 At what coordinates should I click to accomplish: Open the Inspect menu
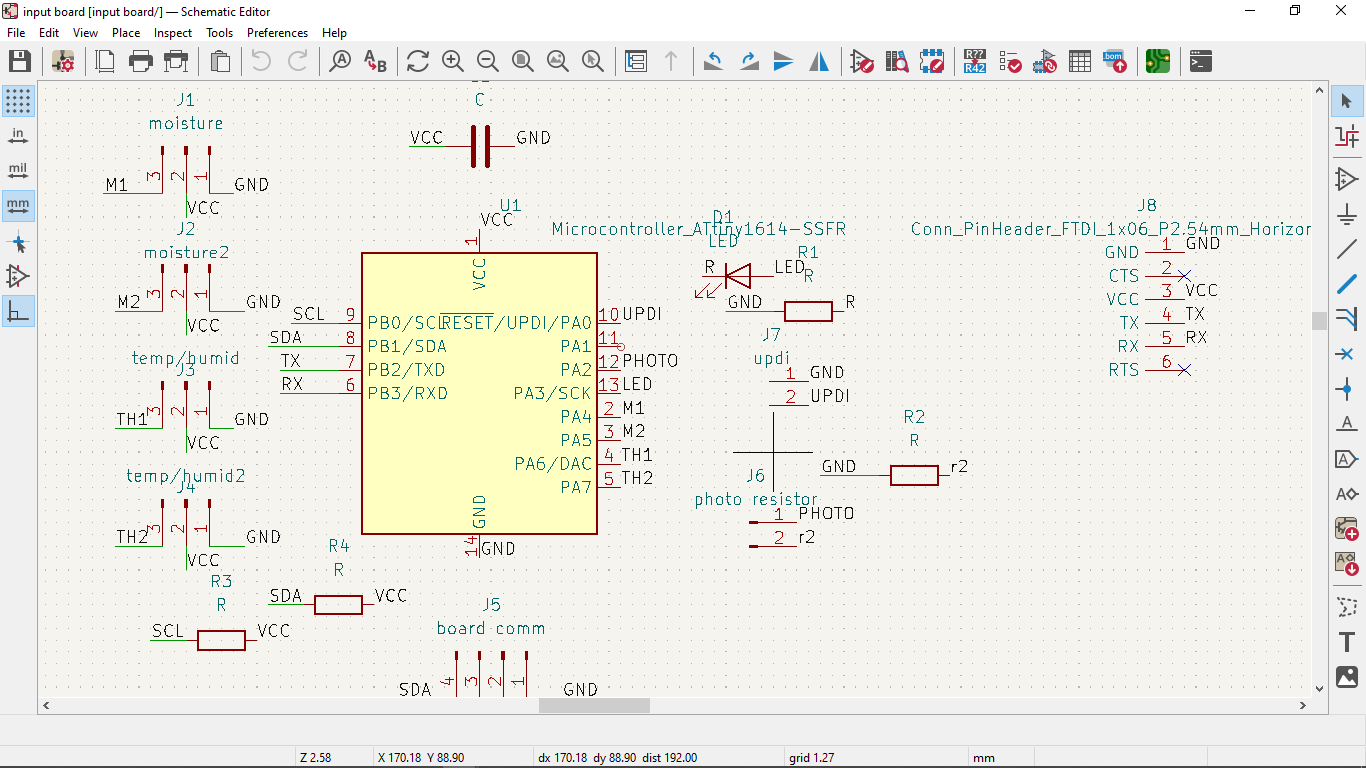(173, 33)
